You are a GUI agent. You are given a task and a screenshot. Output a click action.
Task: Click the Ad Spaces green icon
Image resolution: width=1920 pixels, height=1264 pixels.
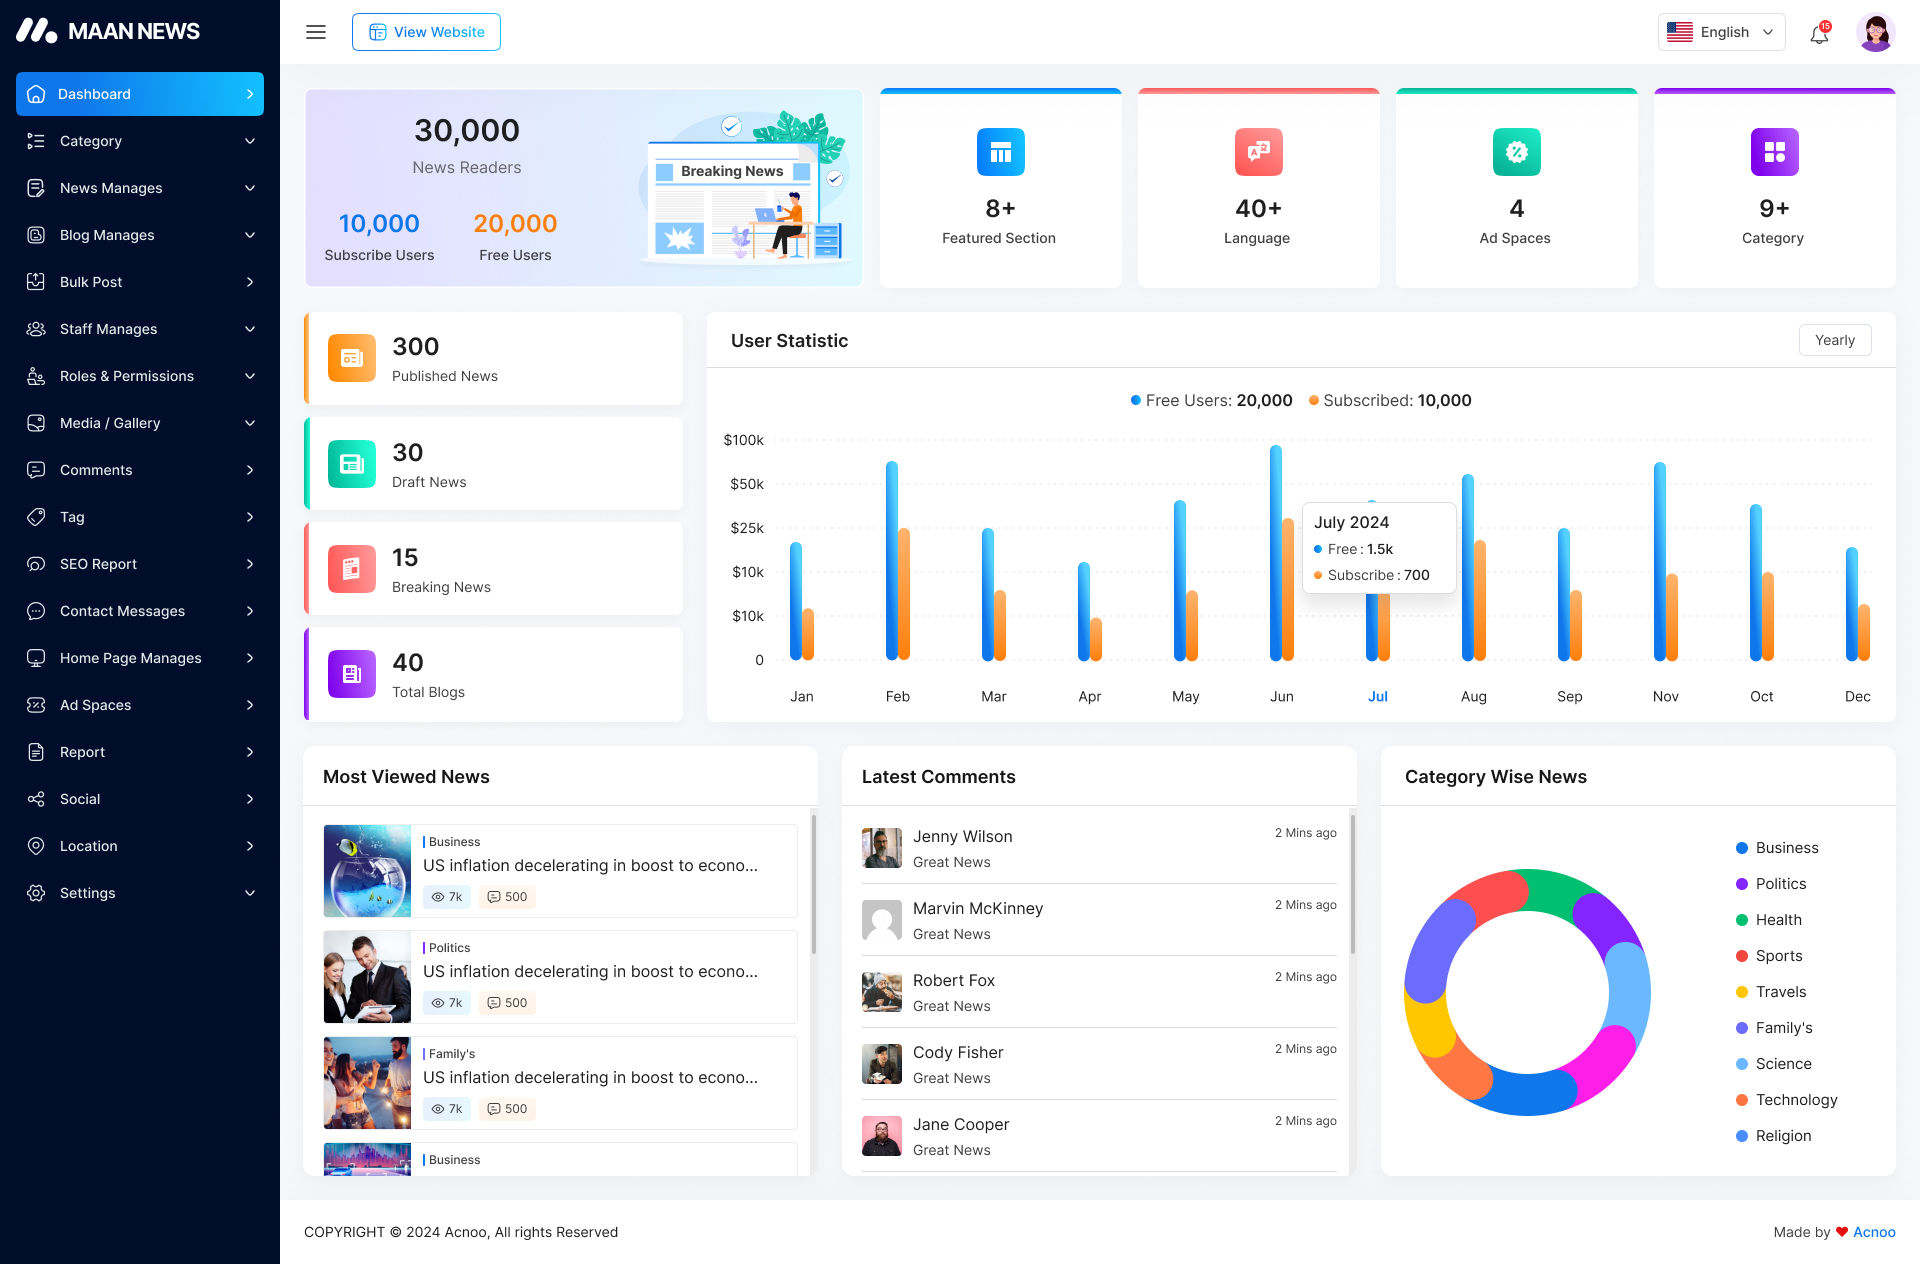click(x=1516, y=152)
